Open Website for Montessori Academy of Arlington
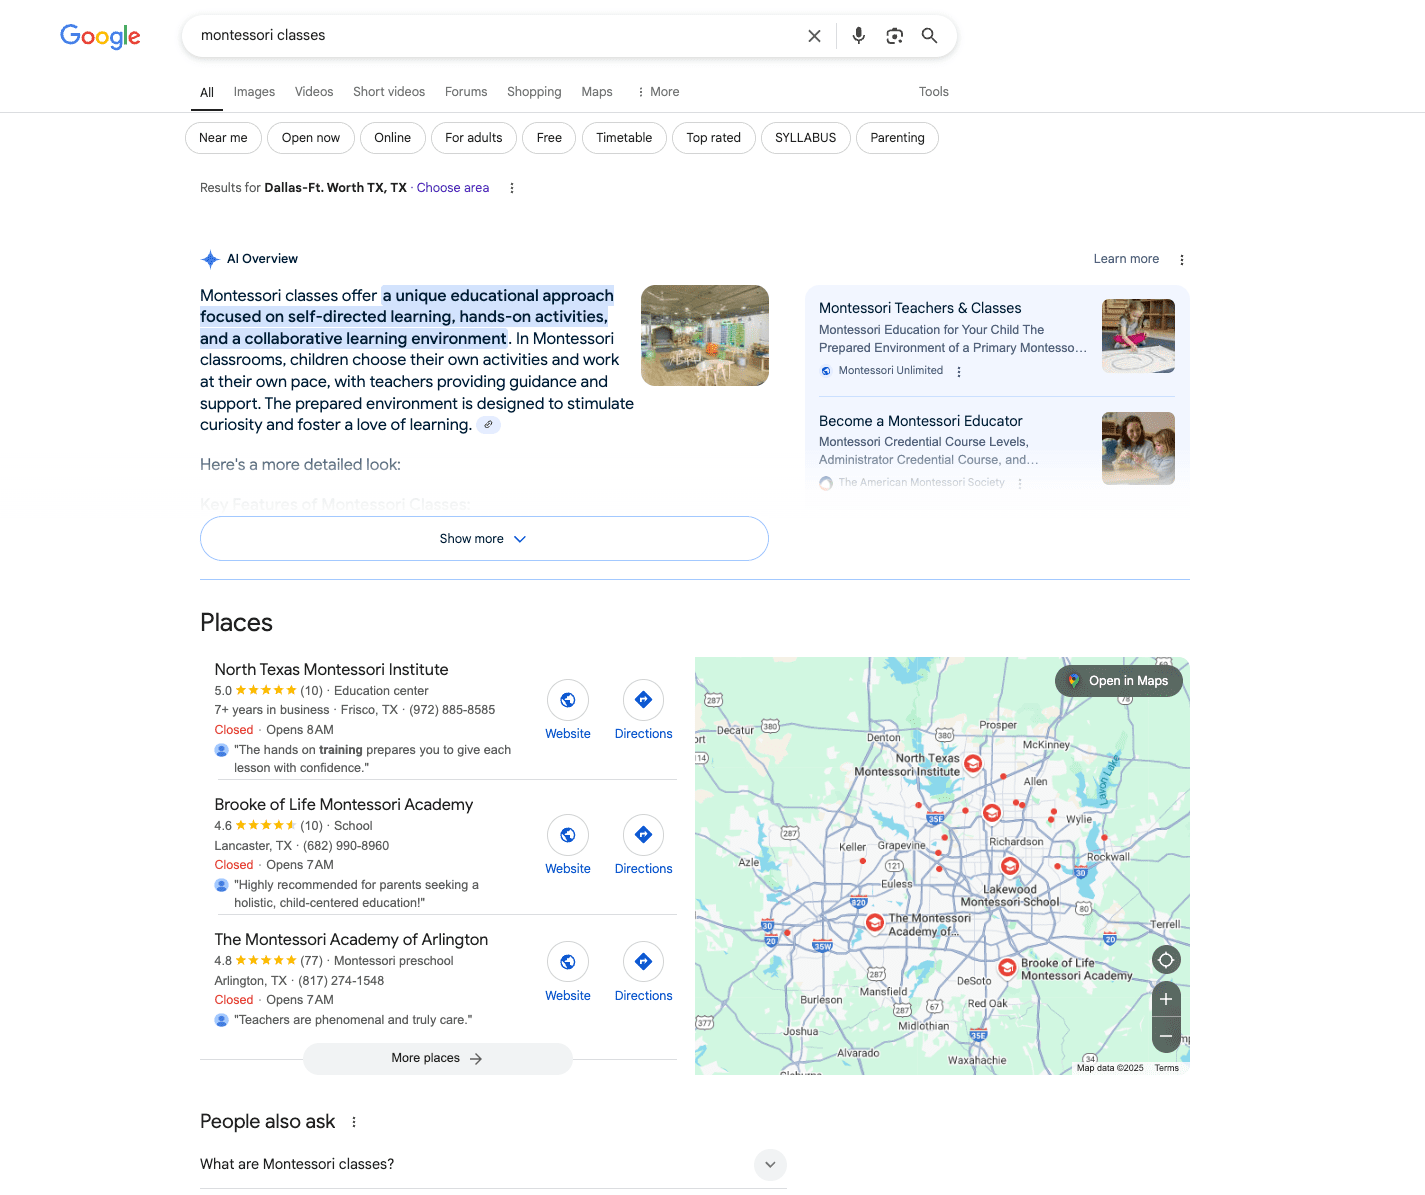Viewport: 1425px width, 1195px height. coord(568,972)
